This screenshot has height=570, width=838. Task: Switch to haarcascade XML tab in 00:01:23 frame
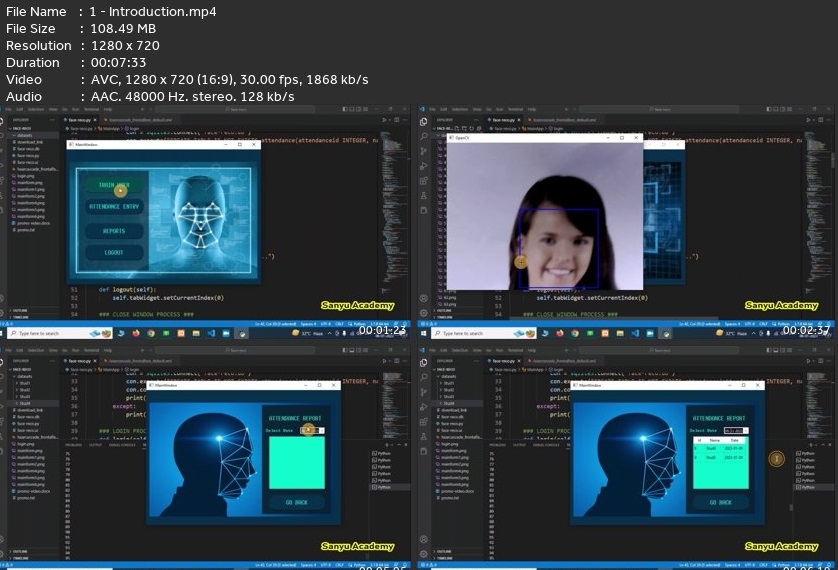click(139, 120)
